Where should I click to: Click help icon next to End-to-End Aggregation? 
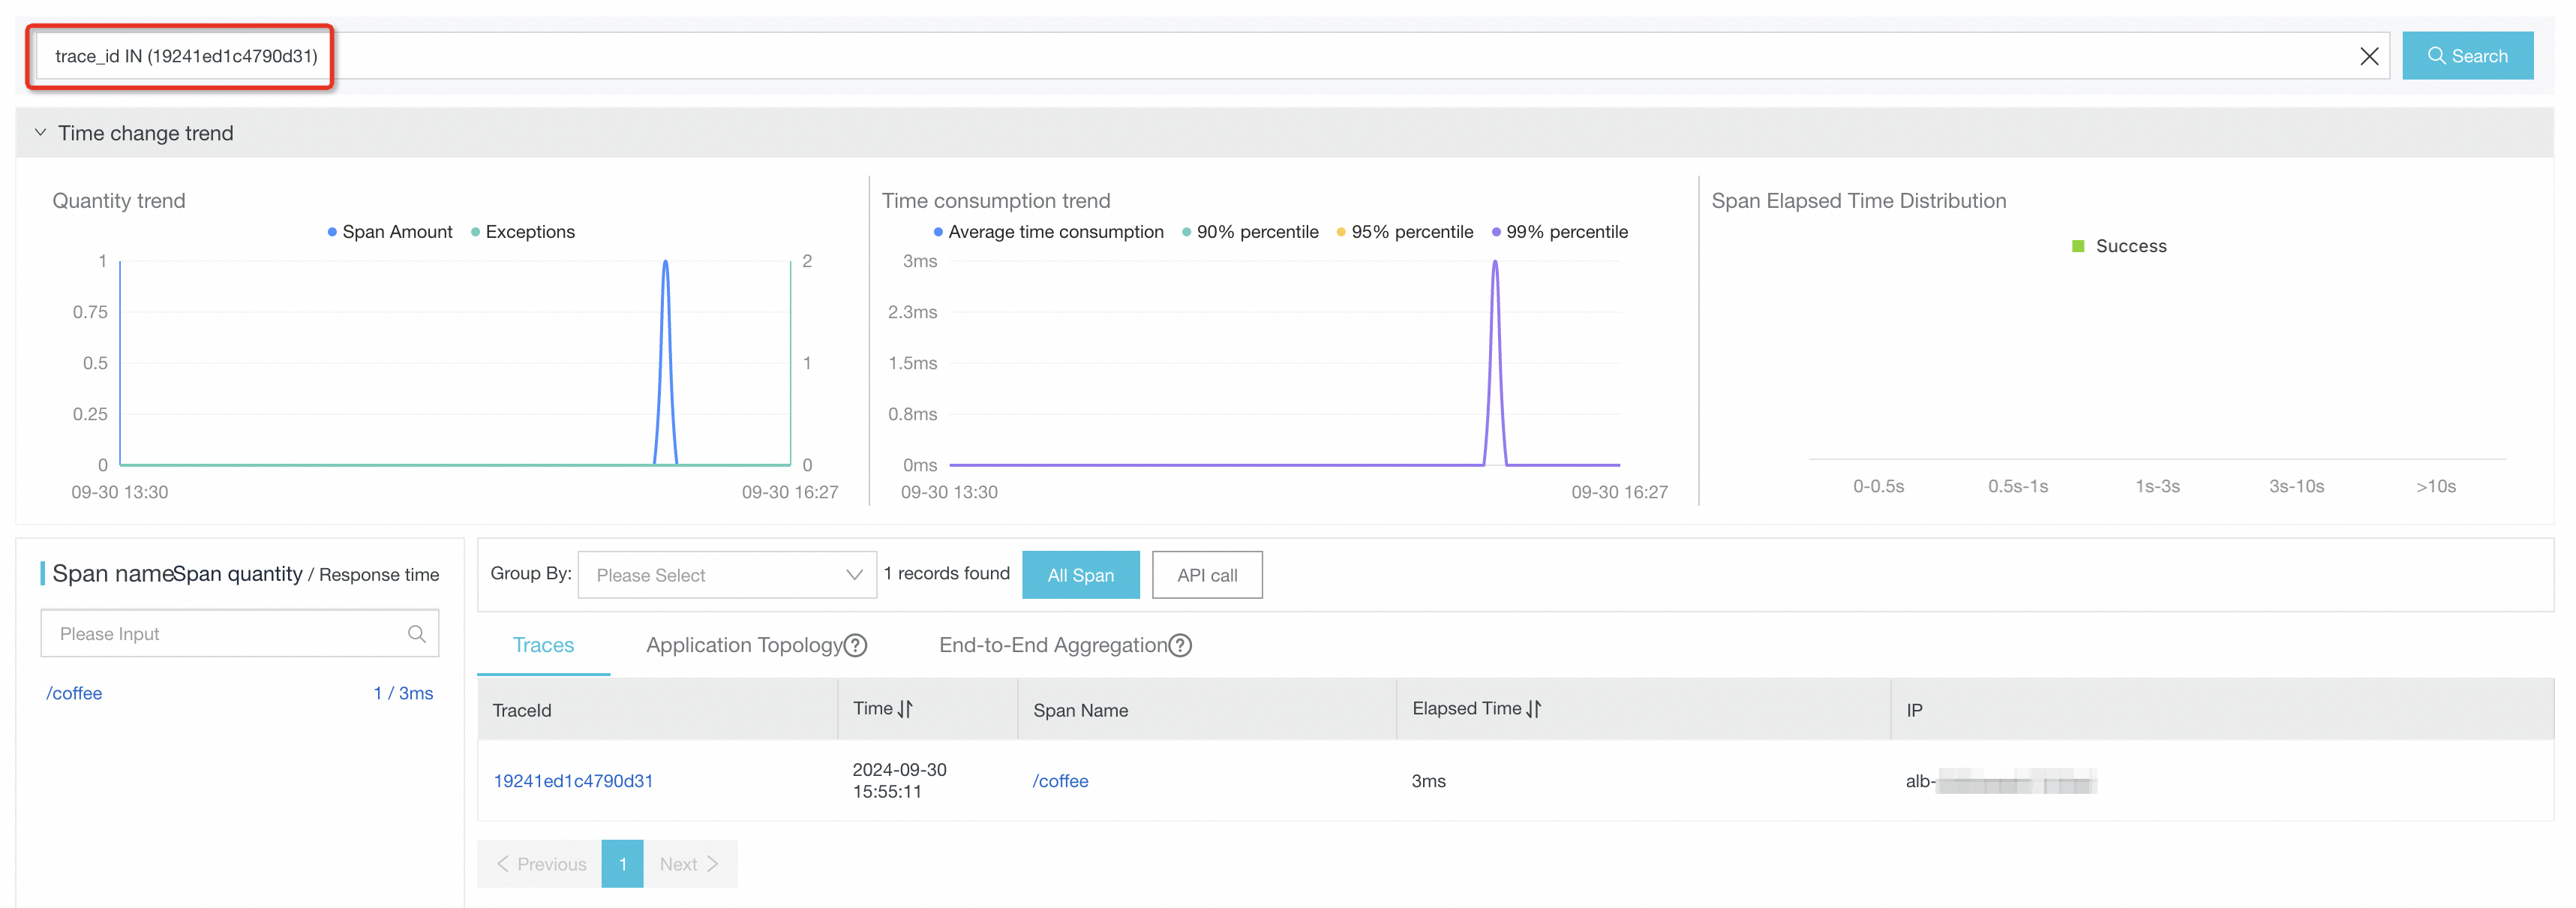(x=1180, y=646)
